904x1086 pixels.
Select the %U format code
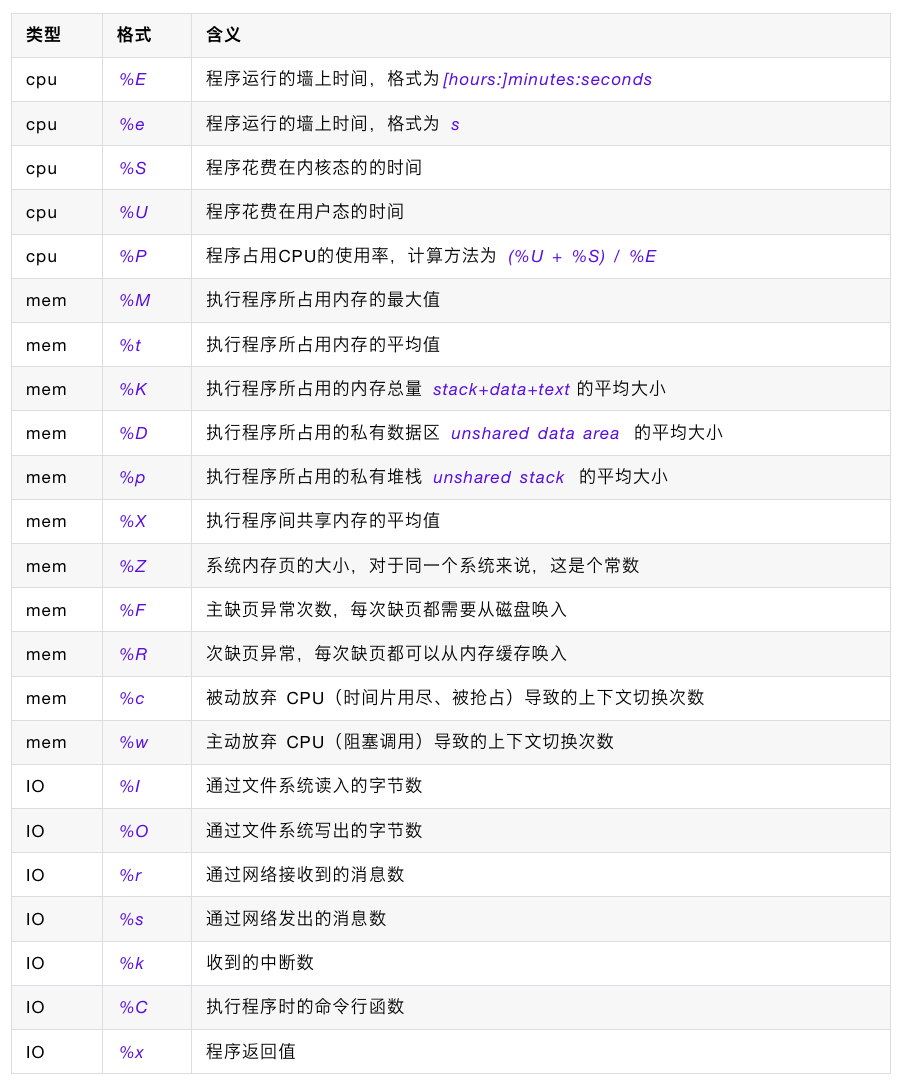tap(134, 212)
